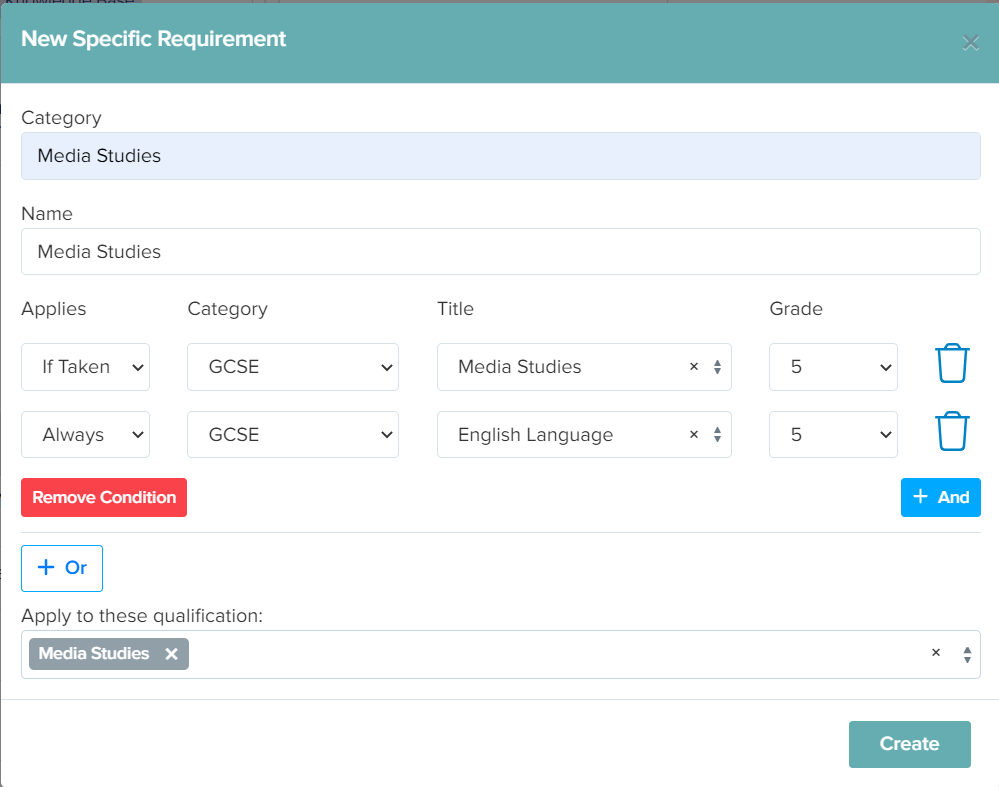This screenshot has width=999, height=787.
Task: Open the grade dropdown for English Language
Action: click(833, 435)
